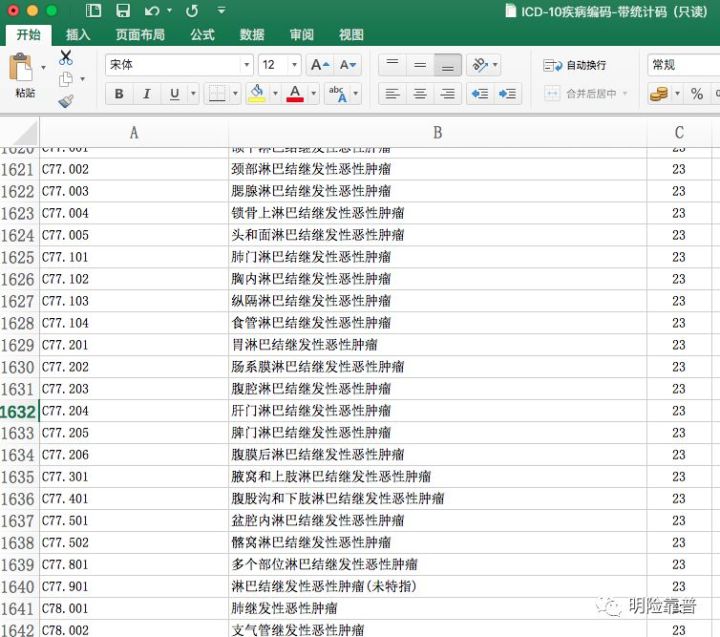720x637 pixels.
Task: Click the red font color bar
Action: pos(295,100)
